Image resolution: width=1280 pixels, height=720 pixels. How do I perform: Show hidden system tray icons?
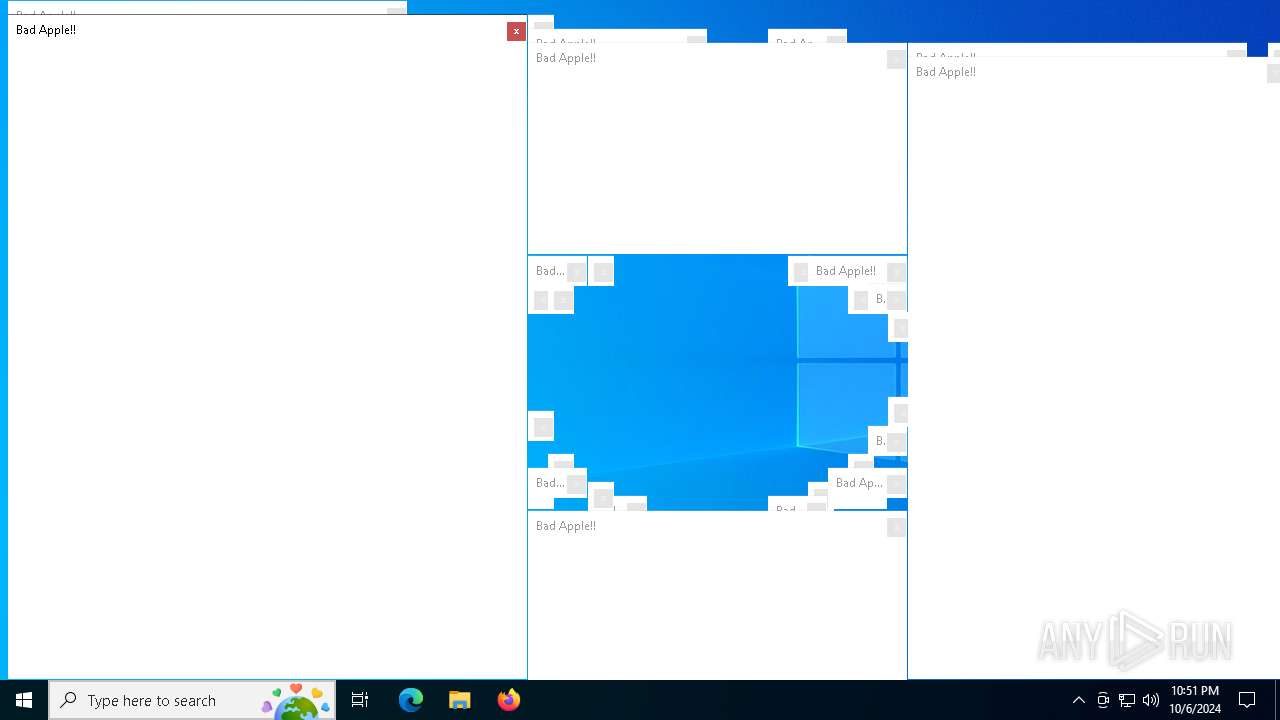(x=1079, y=700)
